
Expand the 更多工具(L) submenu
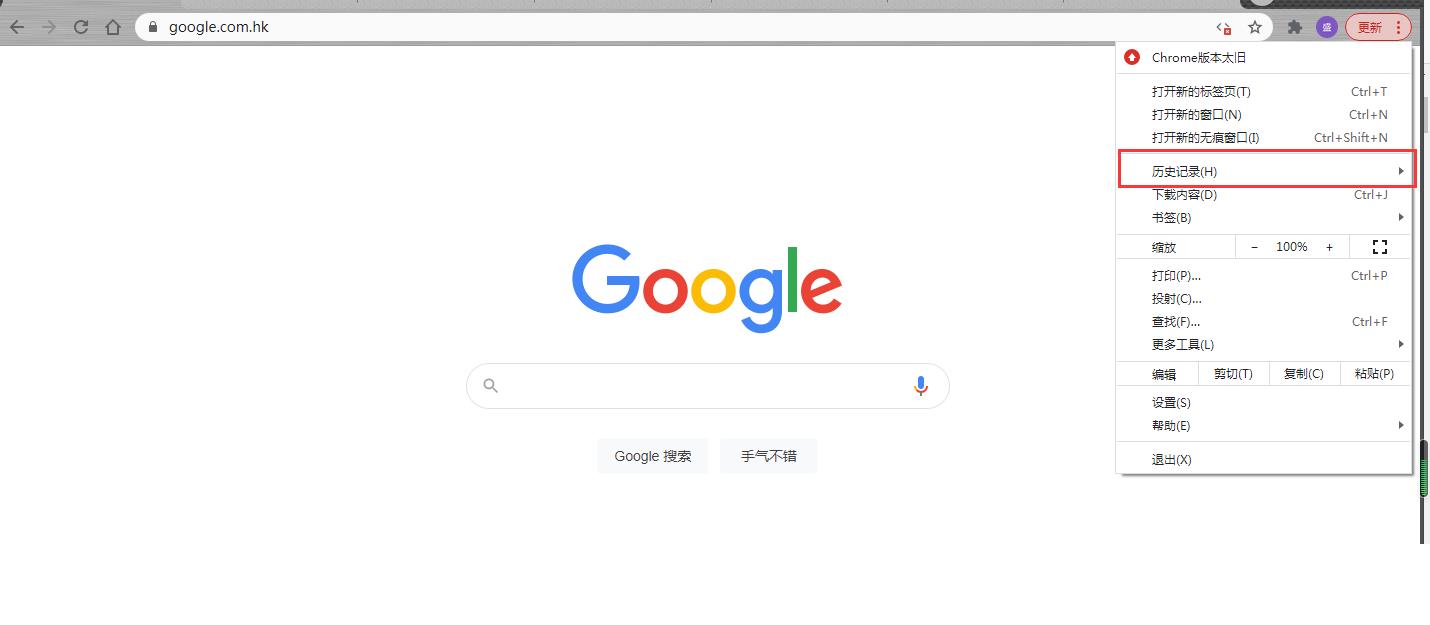[1264, 344]
